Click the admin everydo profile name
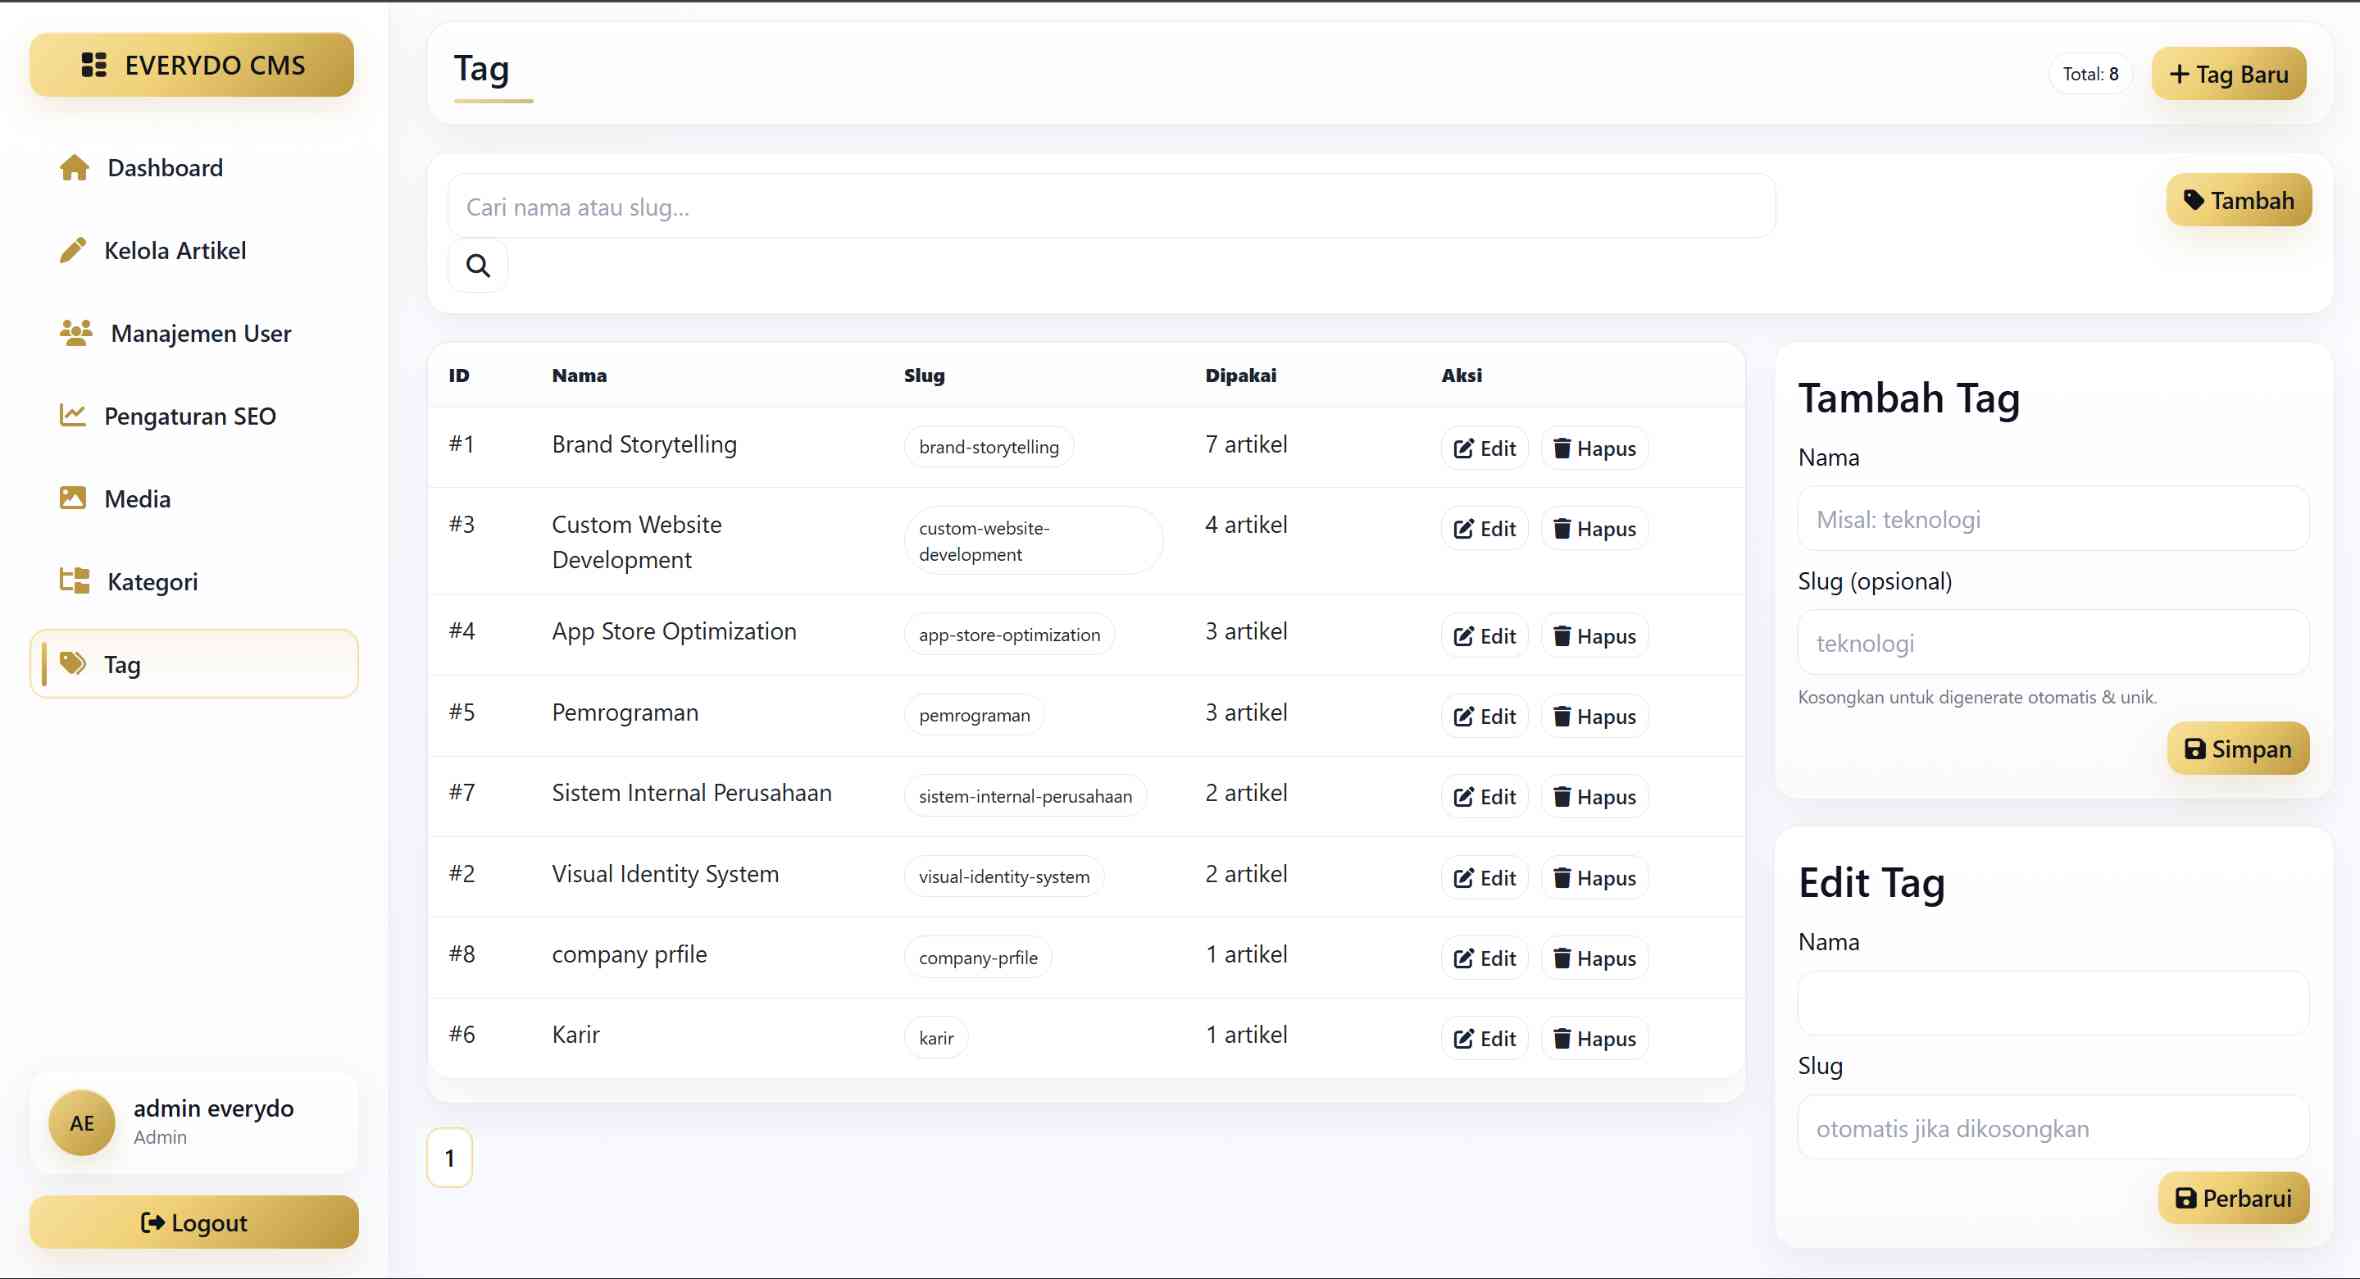Viewport: 2360px width, 1279px height. 213,1109
